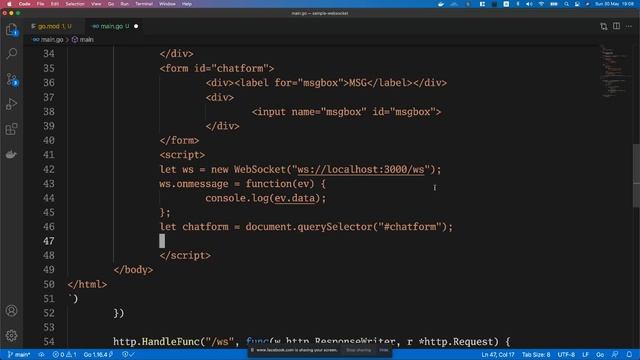Open the Search view in activity bar
640x360 pixels.
pos(11,53)
